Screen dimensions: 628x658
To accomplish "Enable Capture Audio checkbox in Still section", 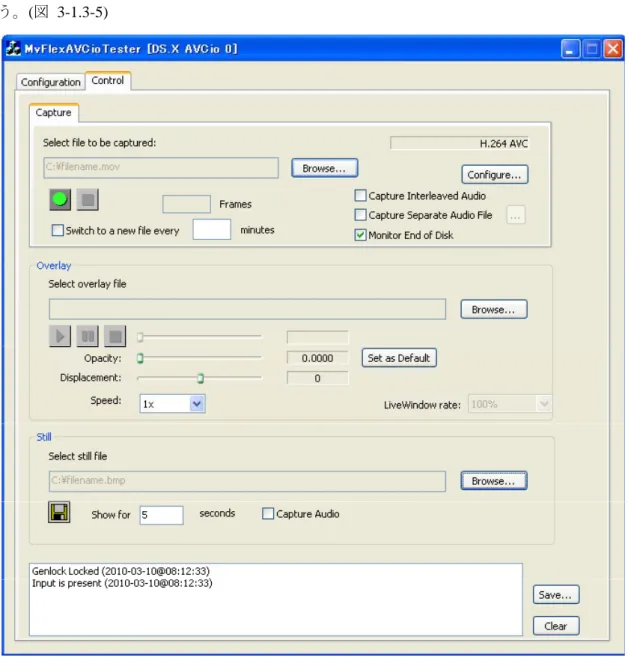I will click(268, 514).
